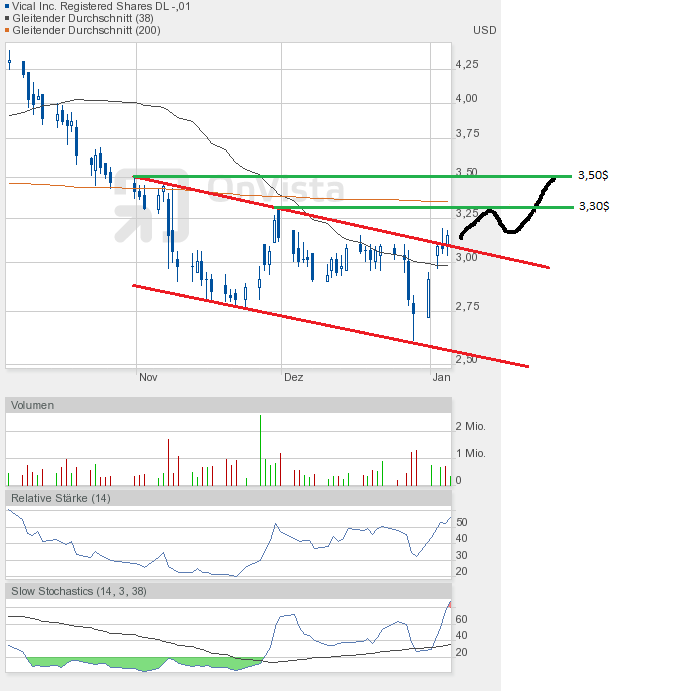Click the Volumen panel header
The image size is (674, 691).
click(228, 405)
